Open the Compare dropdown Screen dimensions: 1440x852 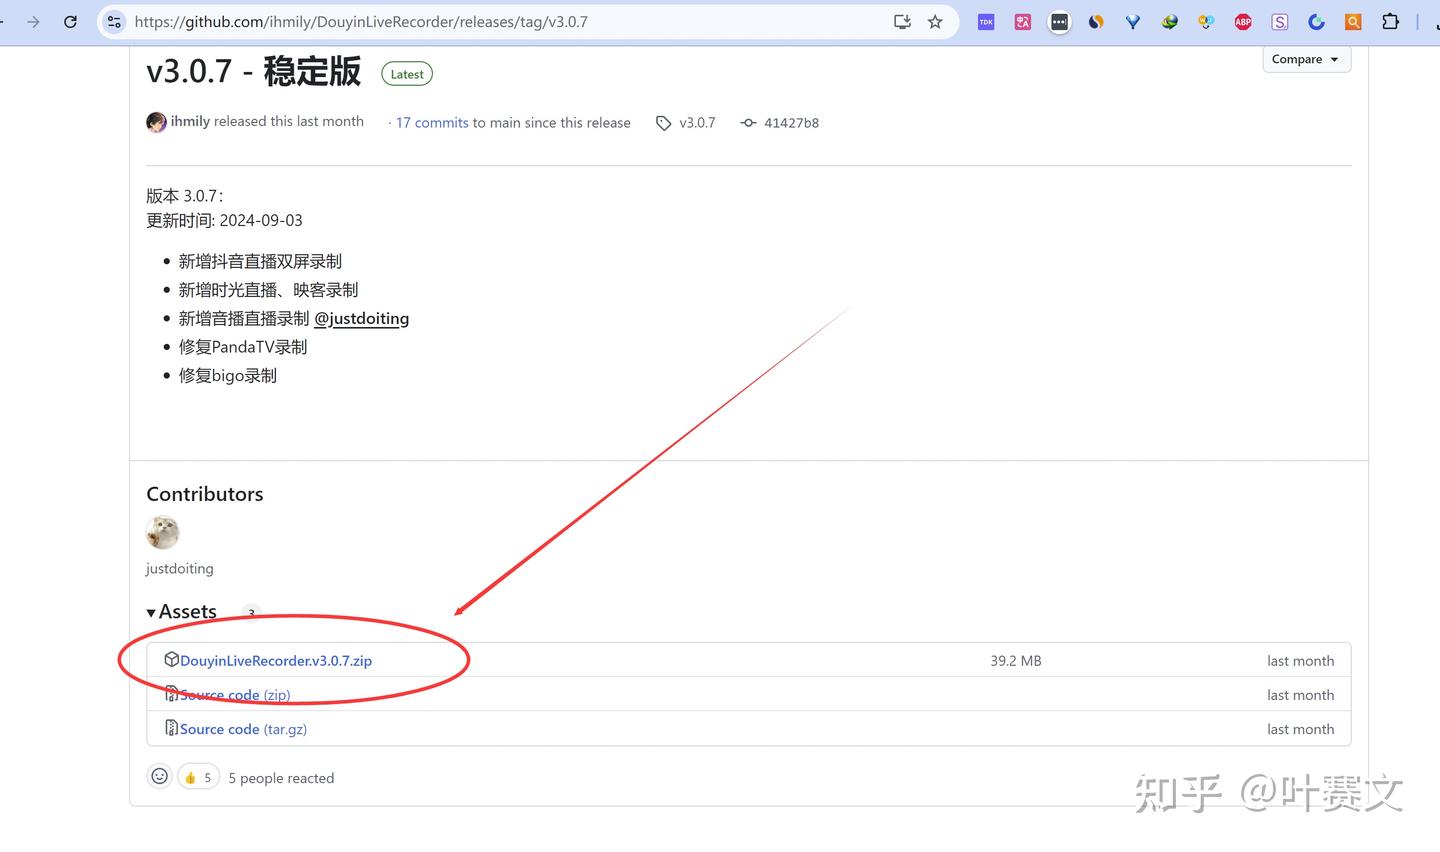(1306, 59)
